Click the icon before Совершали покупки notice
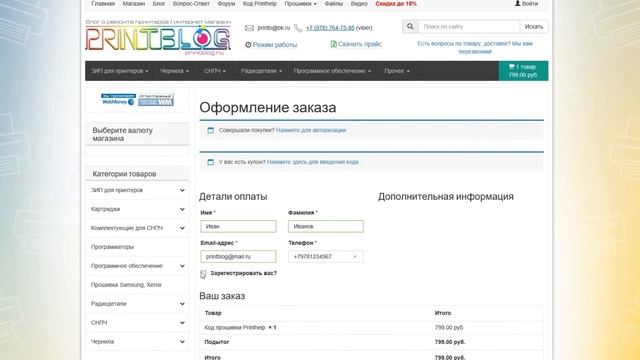640x360 pixels. pos(211,130)
